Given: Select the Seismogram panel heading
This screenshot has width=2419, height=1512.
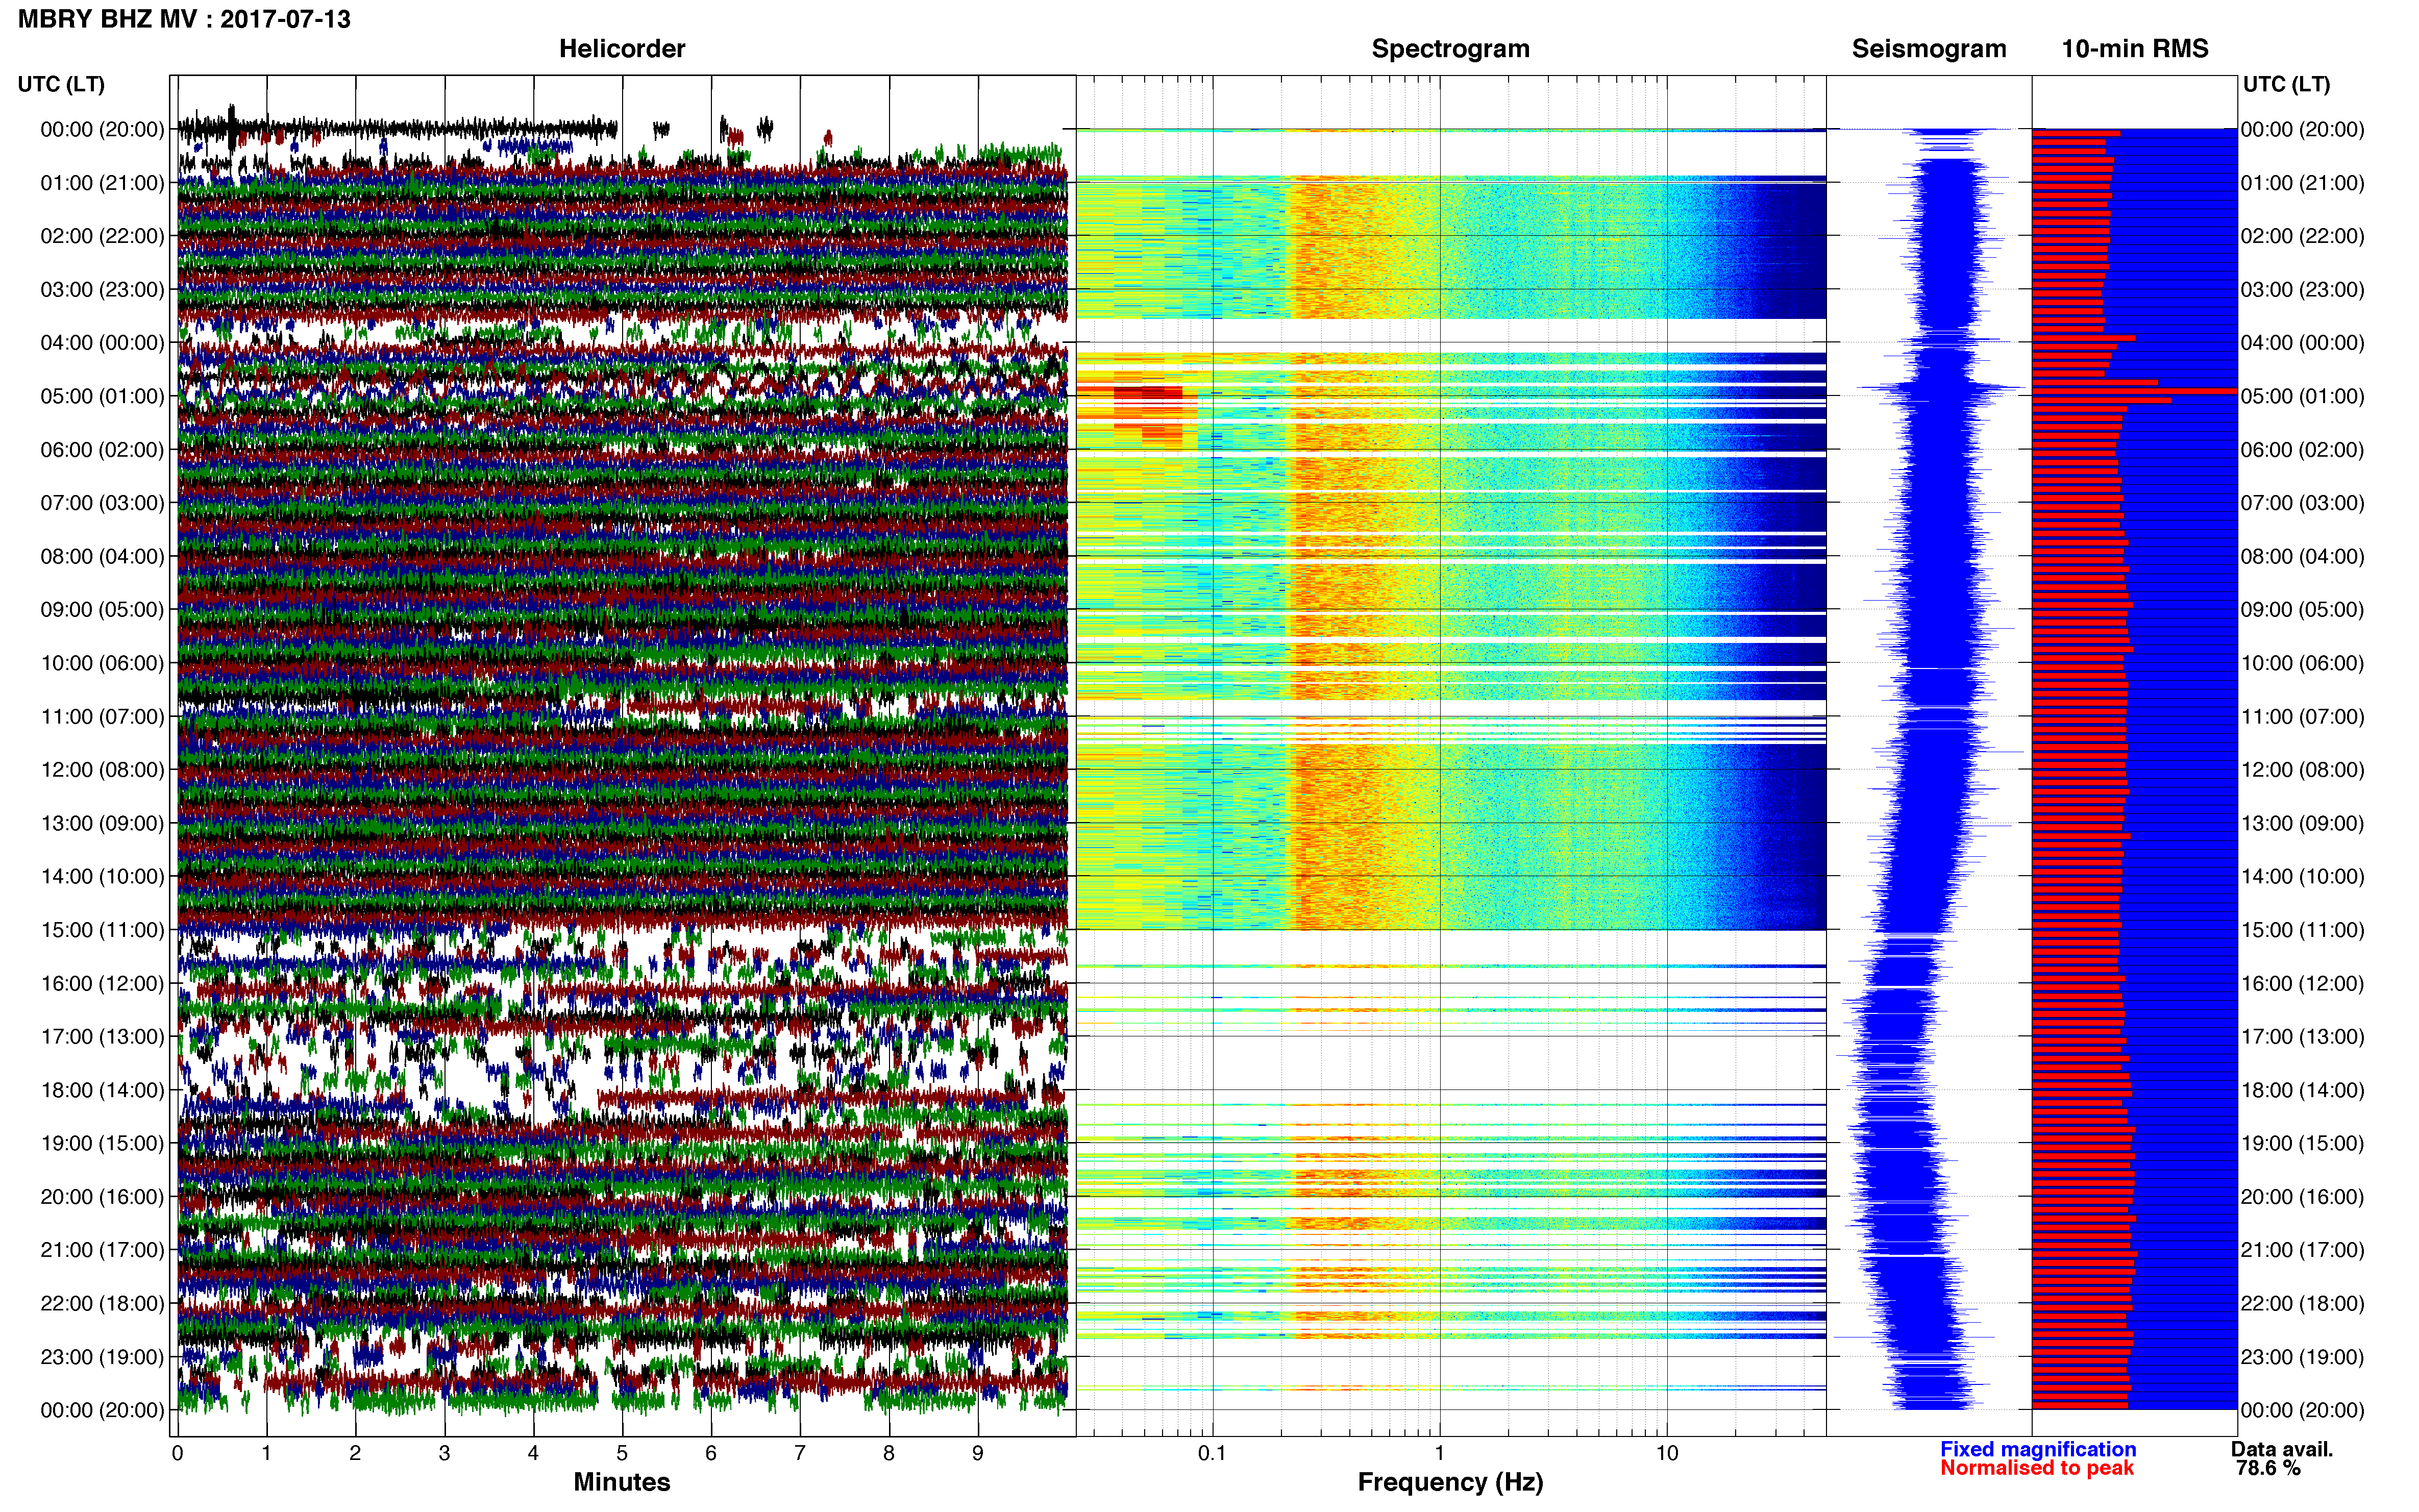Looking at the screenshot, I should pyautogui.click(x=1929, y=49).
